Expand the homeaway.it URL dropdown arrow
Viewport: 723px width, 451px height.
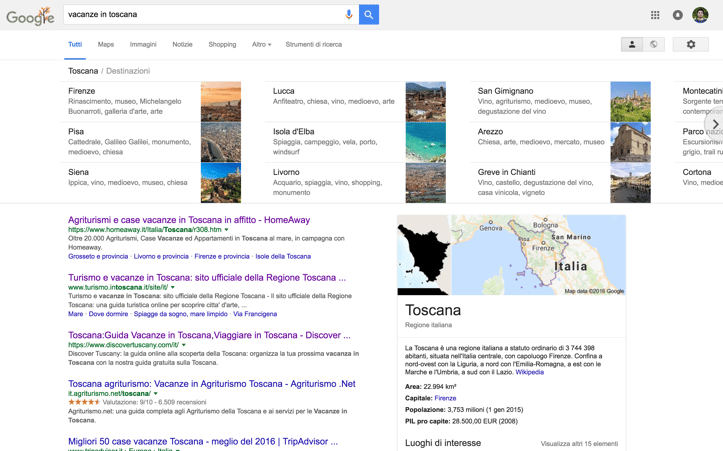[226, 230]
